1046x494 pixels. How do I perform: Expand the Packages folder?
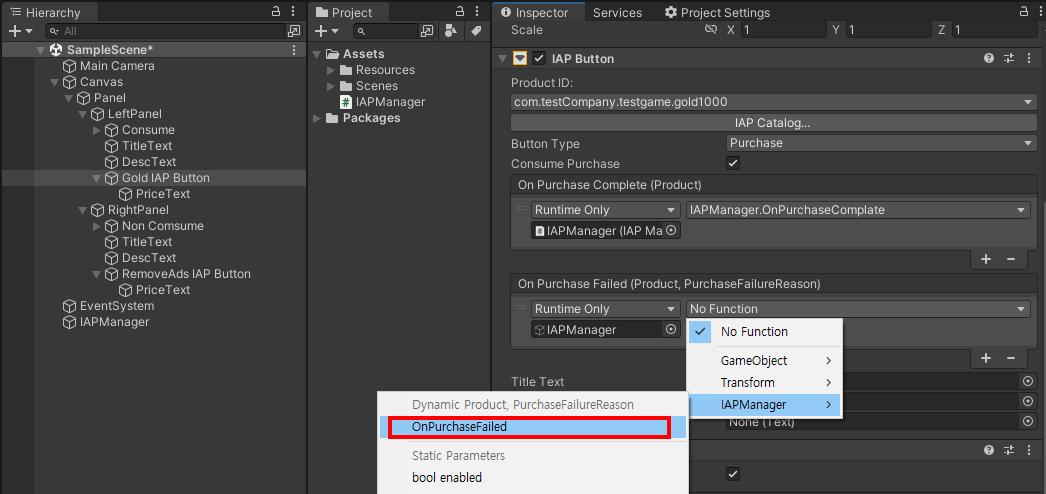317,118
